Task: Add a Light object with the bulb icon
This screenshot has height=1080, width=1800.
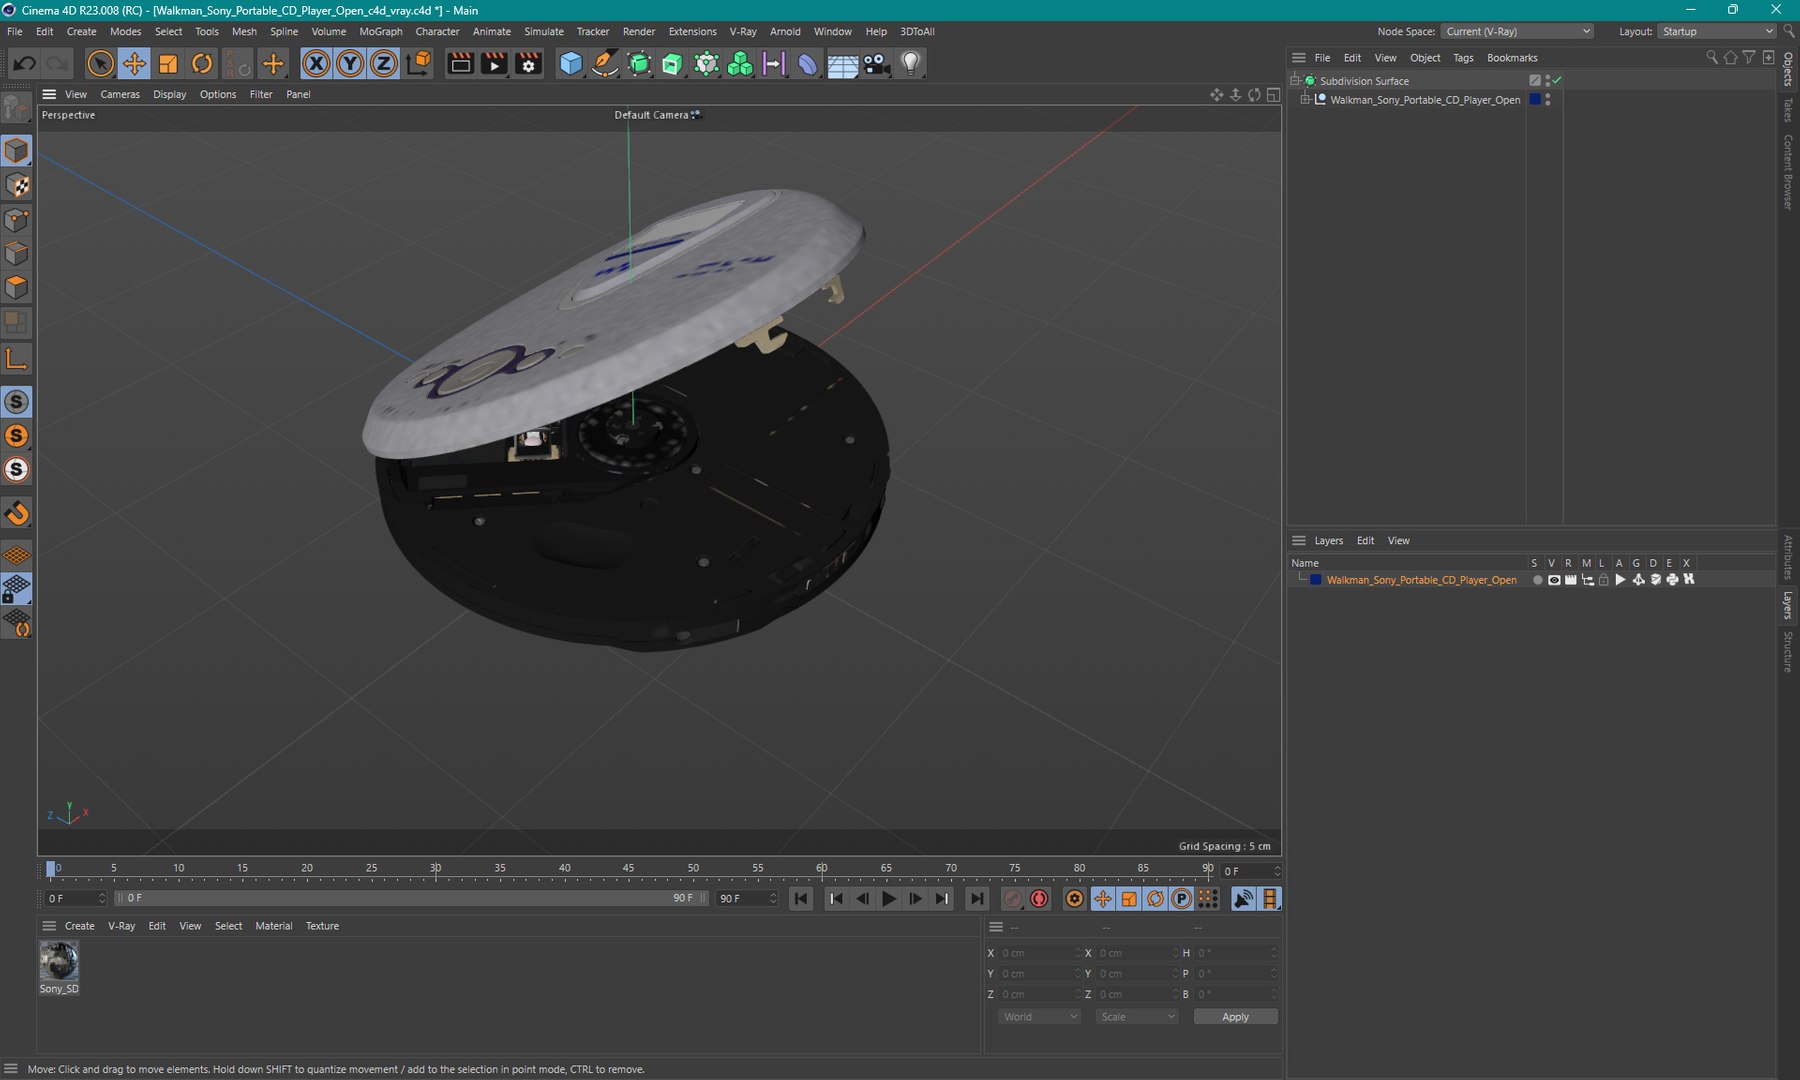Action: pyautogui.click(x=910, y=63)
